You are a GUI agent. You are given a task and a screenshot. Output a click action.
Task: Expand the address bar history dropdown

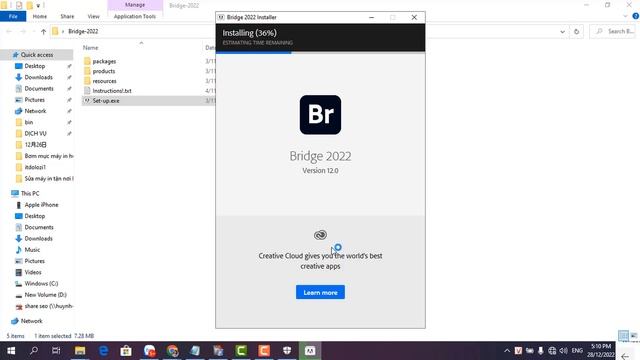(x=562, y=31)
